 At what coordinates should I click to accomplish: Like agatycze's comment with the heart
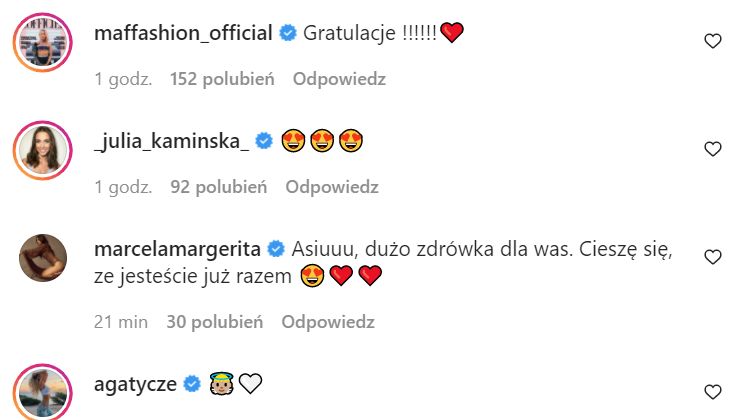coord(712,391)
